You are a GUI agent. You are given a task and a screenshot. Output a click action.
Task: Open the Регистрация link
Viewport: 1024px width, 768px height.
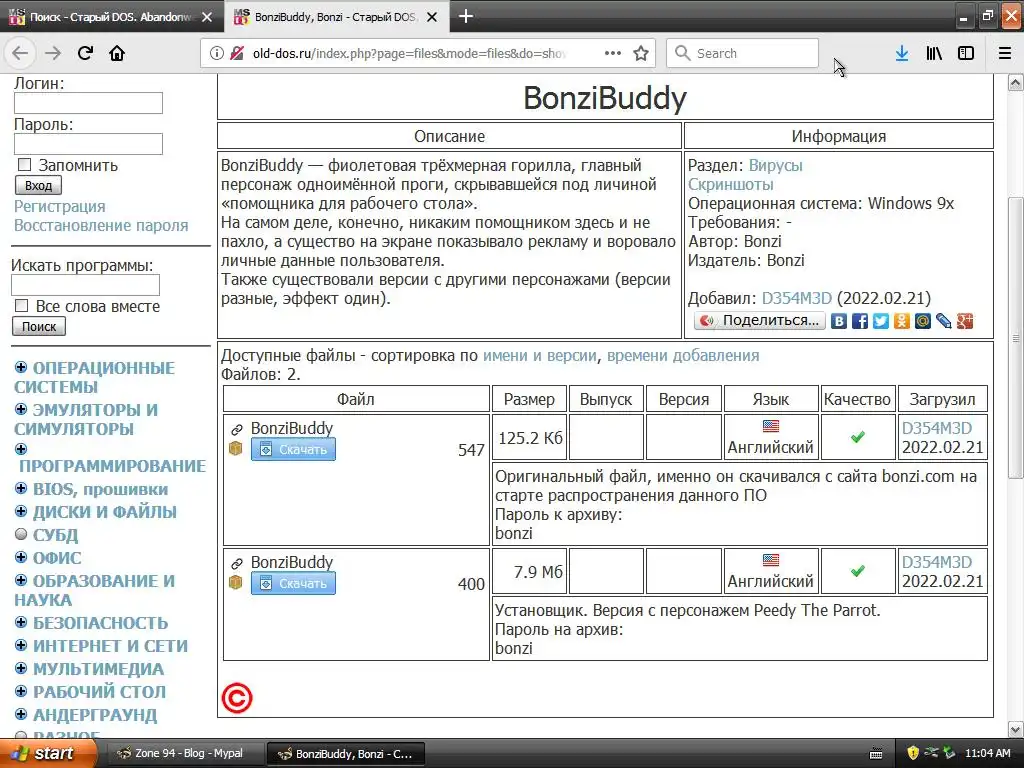click(59, 206)
